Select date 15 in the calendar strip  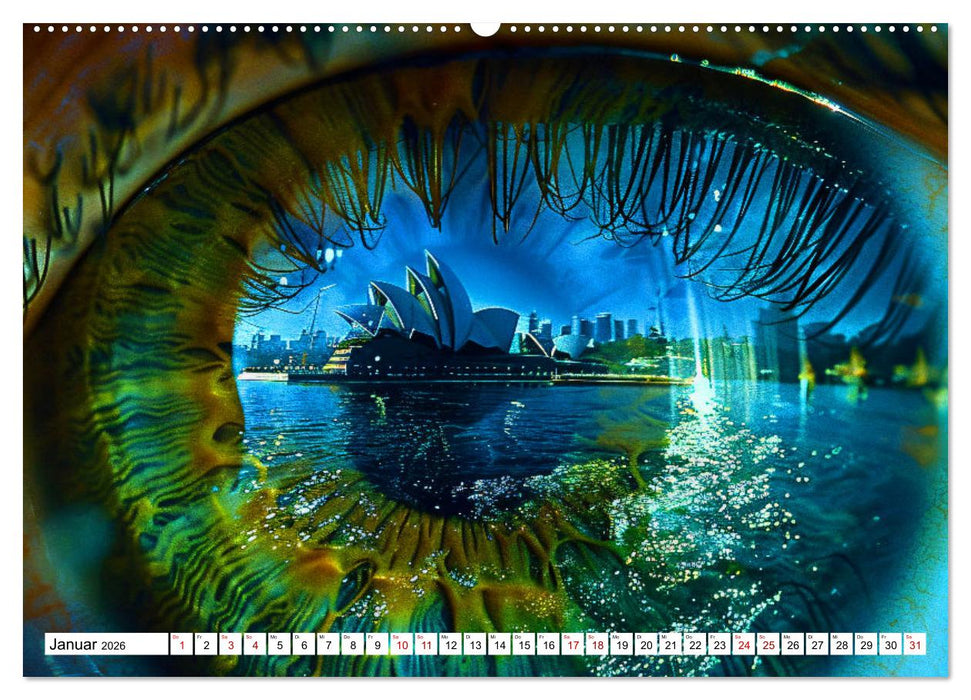[x=524, y=645]
